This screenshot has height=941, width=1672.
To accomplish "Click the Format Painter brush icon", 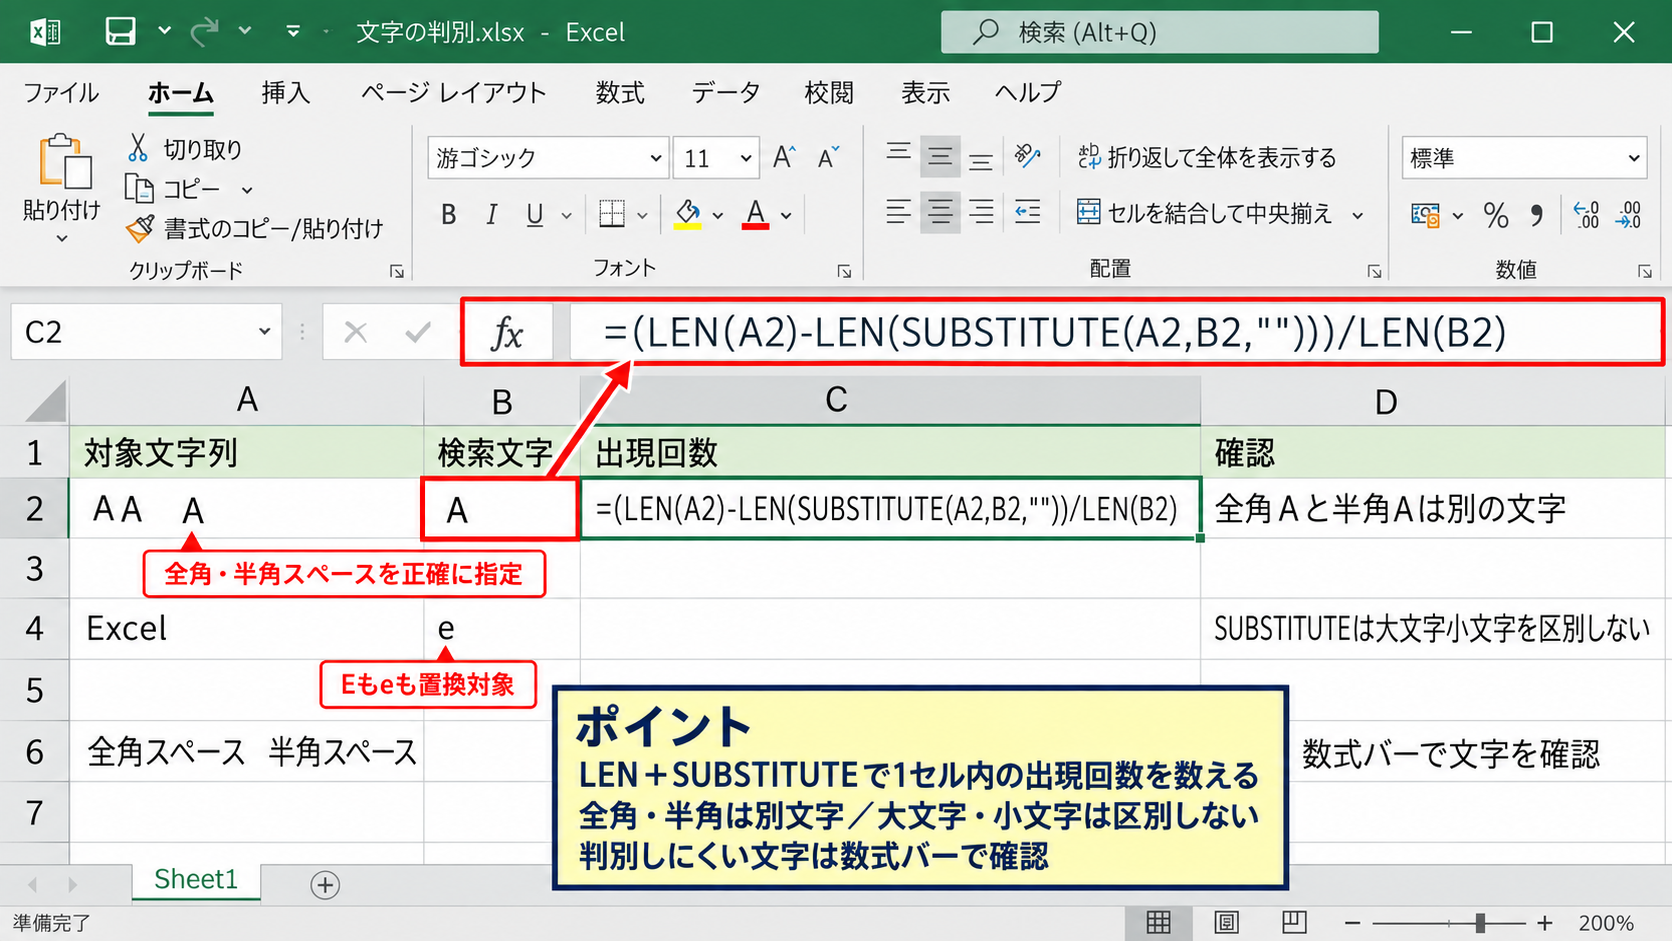I will point(140,228).
